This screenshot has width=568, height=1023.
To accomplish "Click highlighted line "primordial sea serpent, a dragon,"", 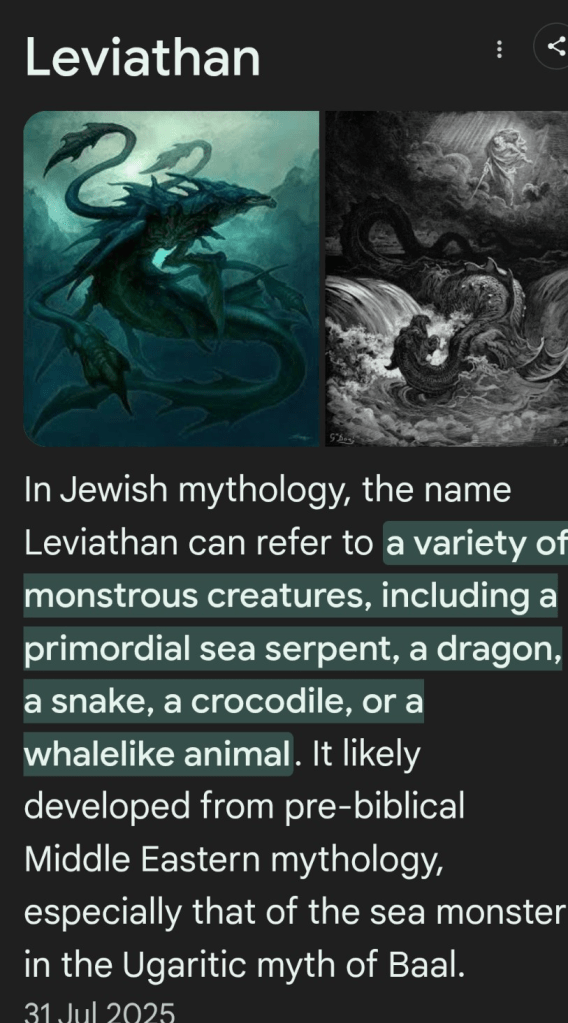I will (x=293, y=649).
